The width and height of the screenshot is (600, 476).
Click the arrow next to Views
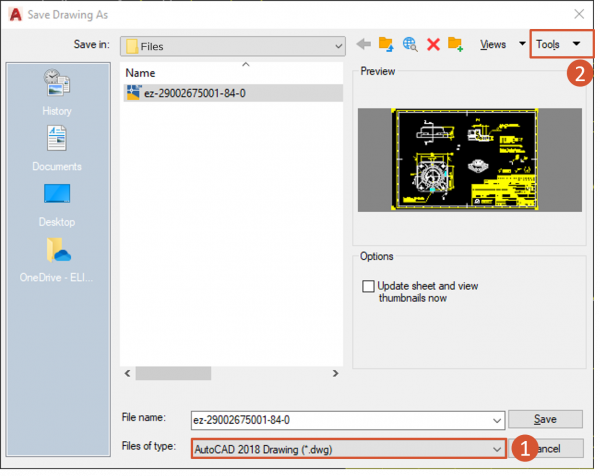522,44
